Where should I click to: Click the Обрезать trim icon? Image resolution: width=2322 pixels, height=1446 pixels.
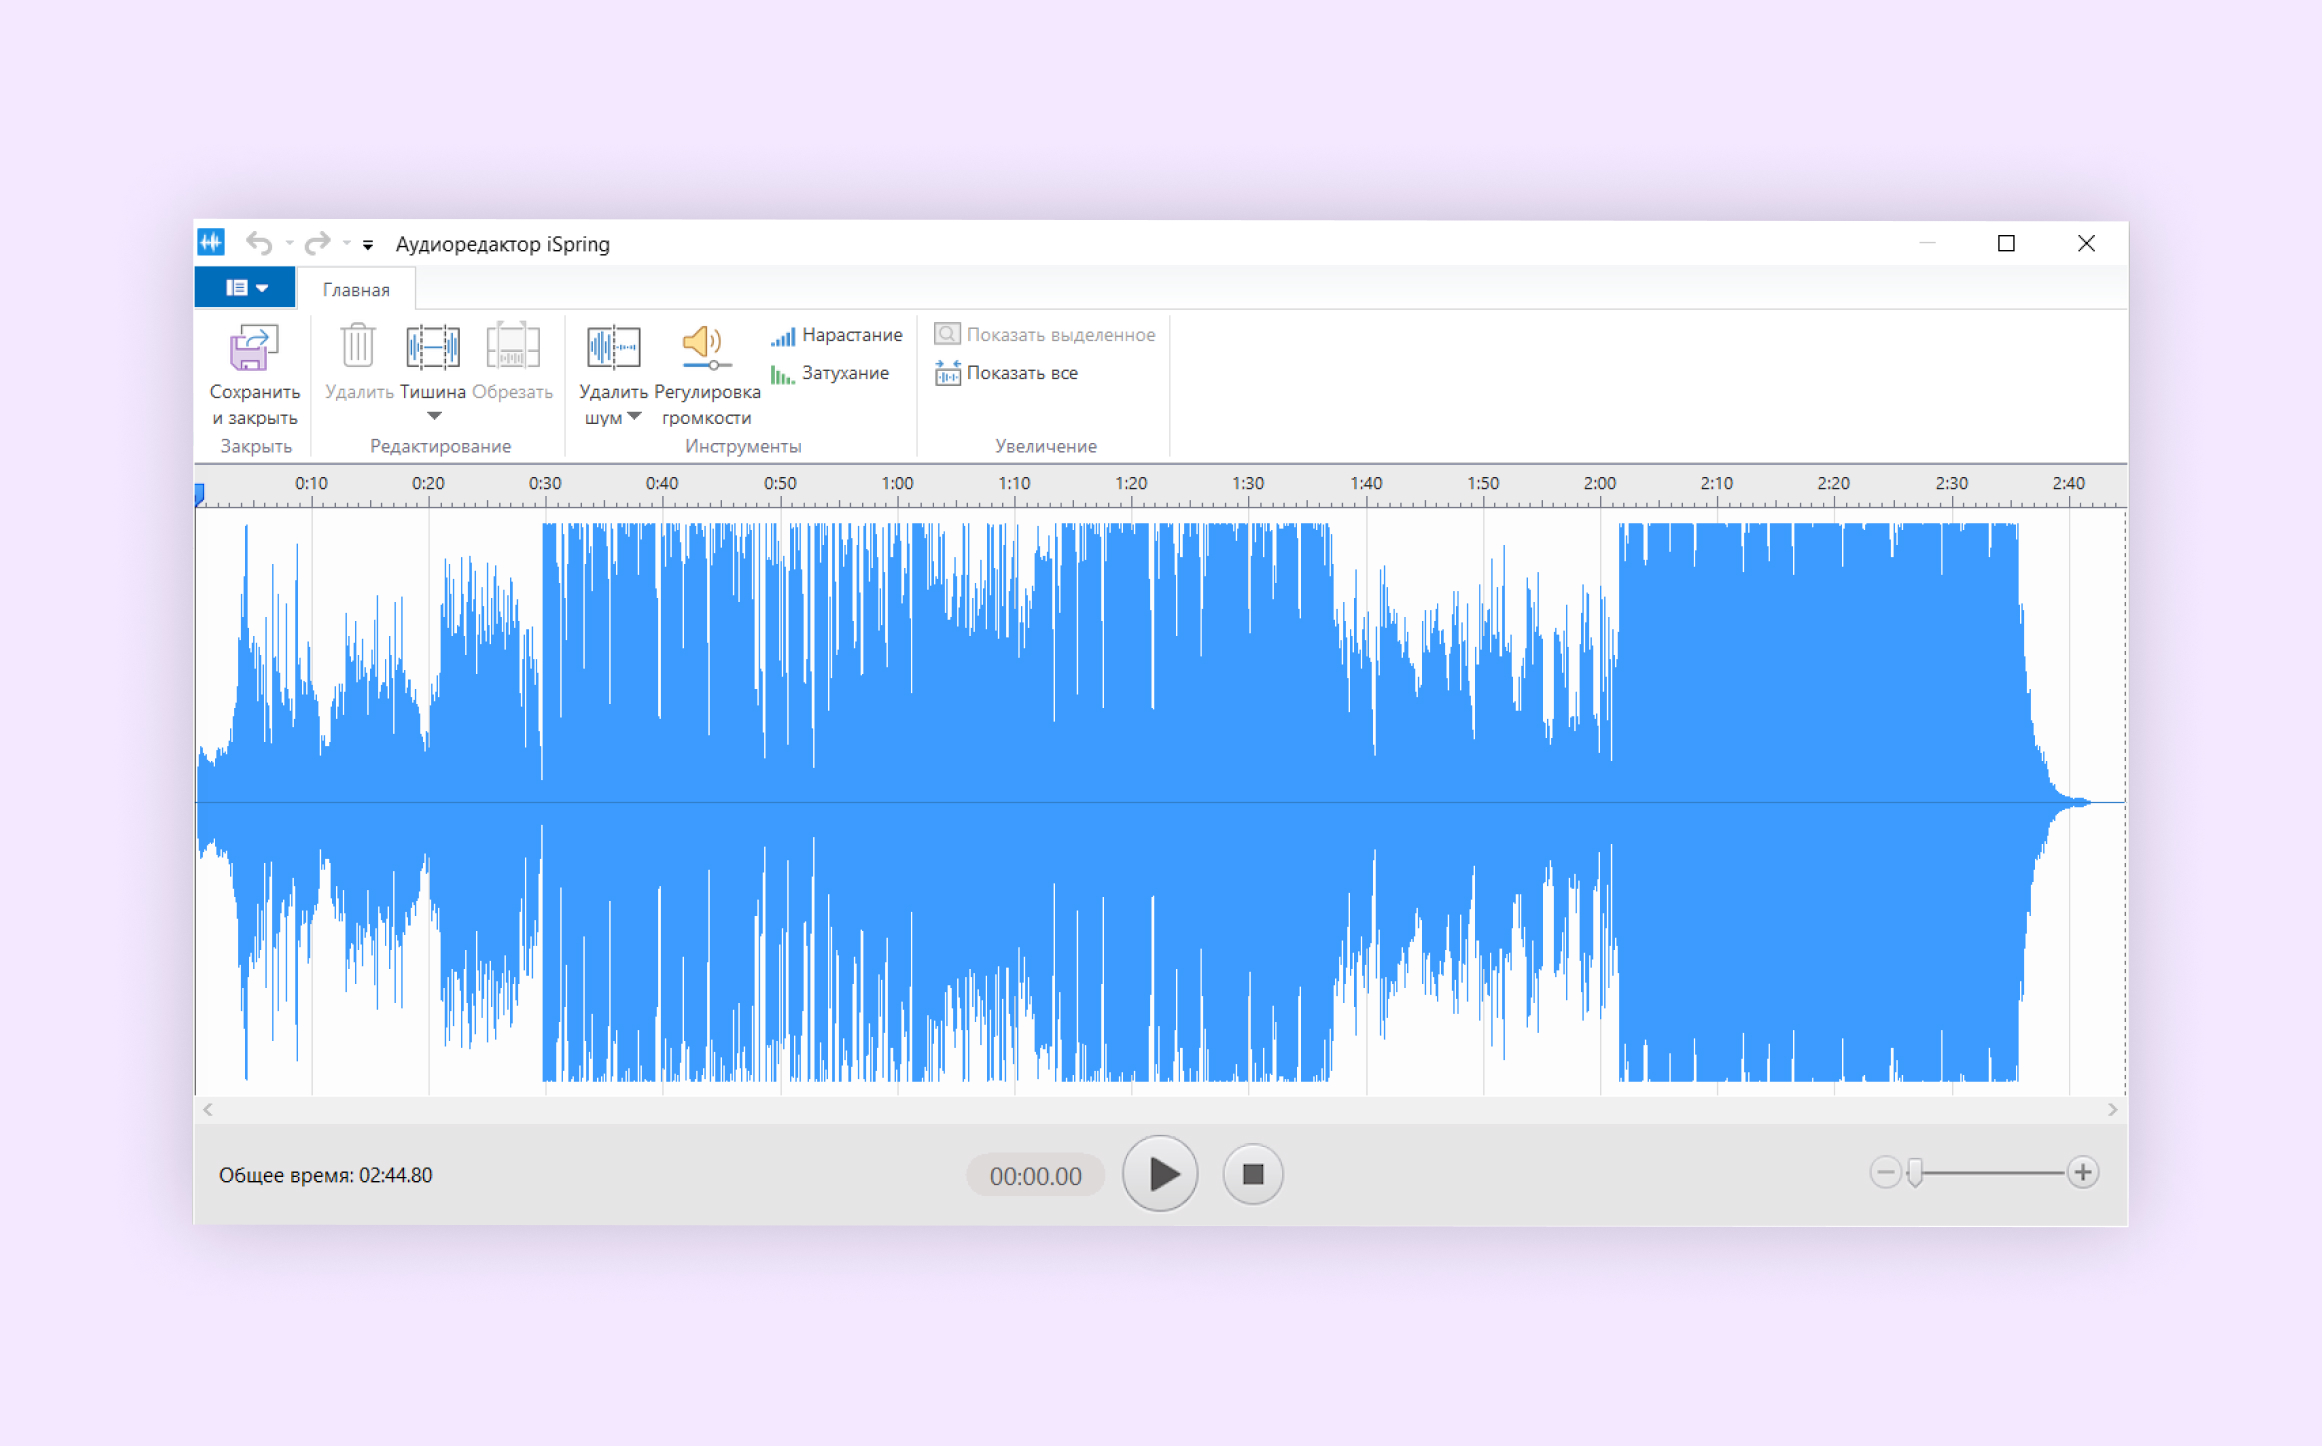click(x=512, y=346)
